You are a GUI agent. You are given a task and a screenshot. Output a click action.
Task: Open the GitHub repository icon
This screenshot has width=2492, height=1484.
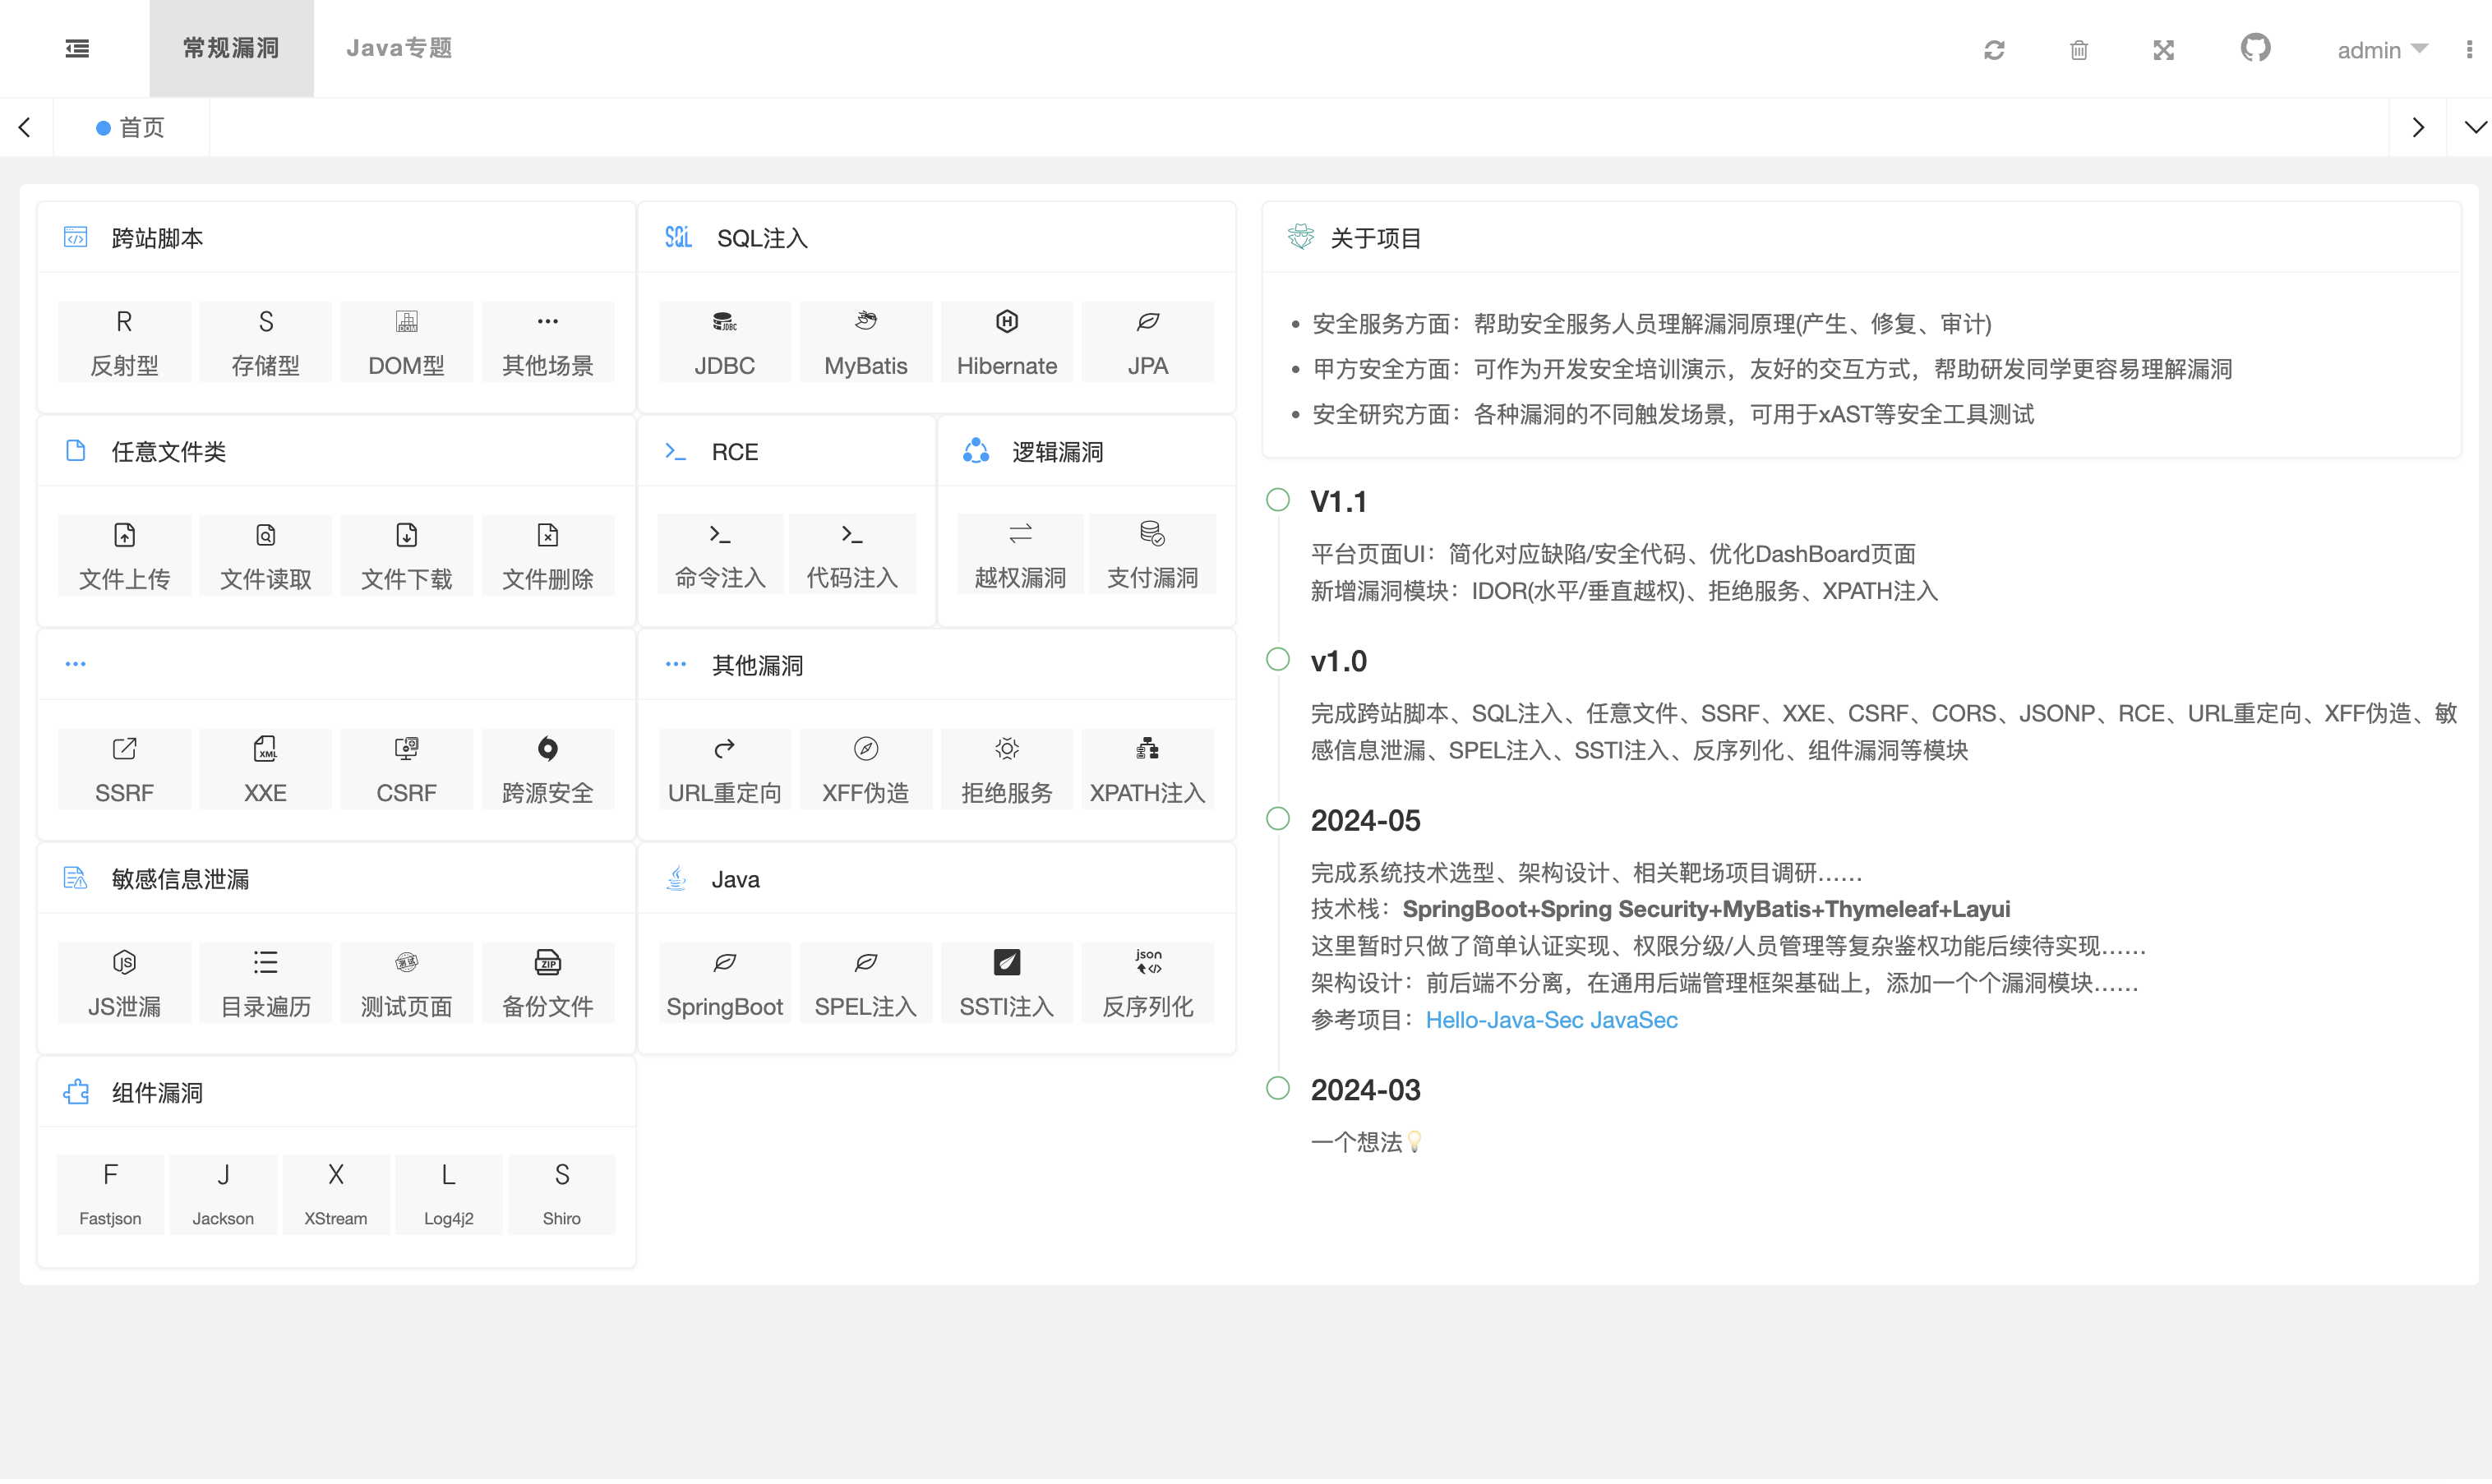coord(2255,47)
